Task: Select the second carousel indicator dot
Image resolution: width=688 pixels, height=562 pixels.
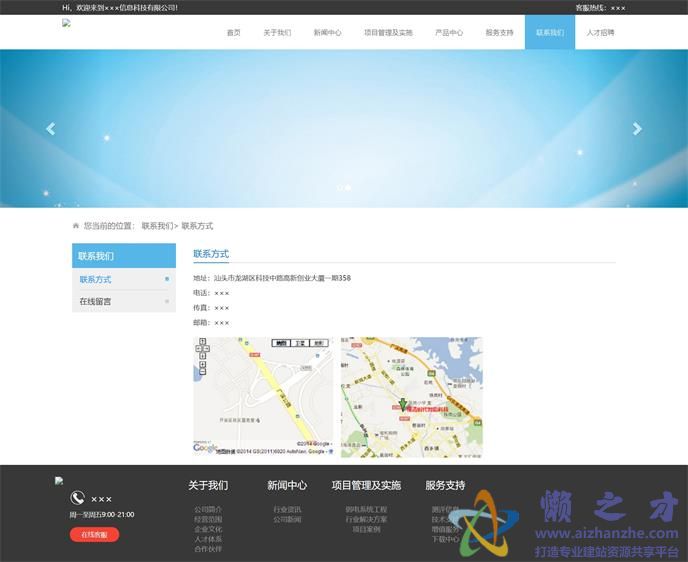Action: [x=348, y=187]
